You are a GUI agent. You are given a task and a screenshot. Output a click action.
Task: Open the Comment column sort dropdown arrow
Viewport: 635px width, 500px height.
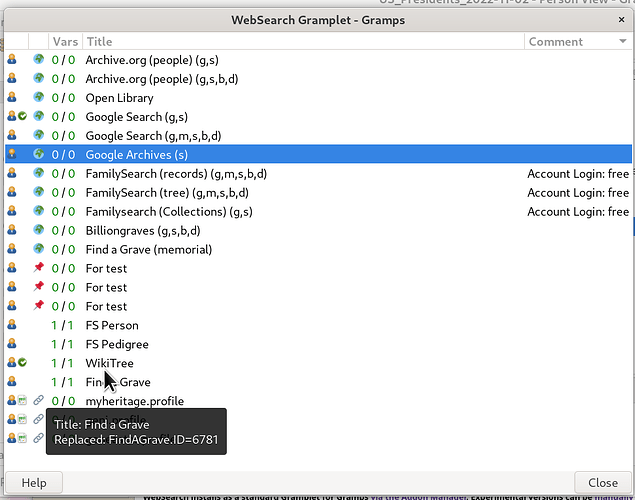(x=622, y=41)
